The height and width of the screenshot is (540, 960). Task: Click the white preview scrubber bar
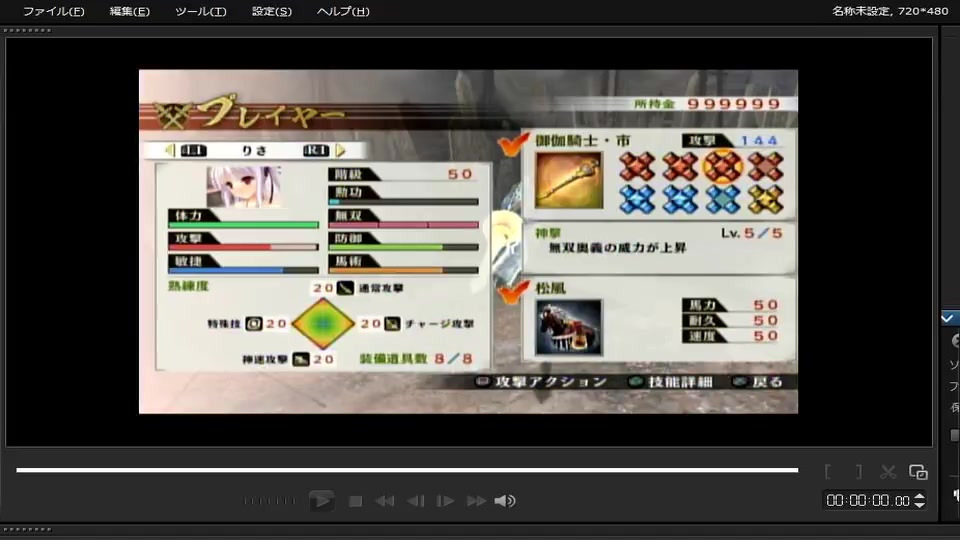[407, 470]
